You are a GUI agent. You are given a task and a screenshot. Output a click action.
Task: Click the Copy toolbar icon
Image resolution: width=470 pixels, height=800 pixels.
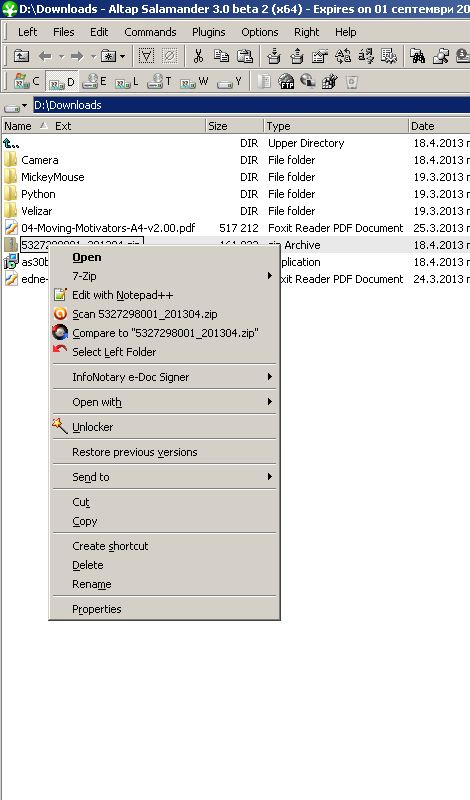coord(221,56)
